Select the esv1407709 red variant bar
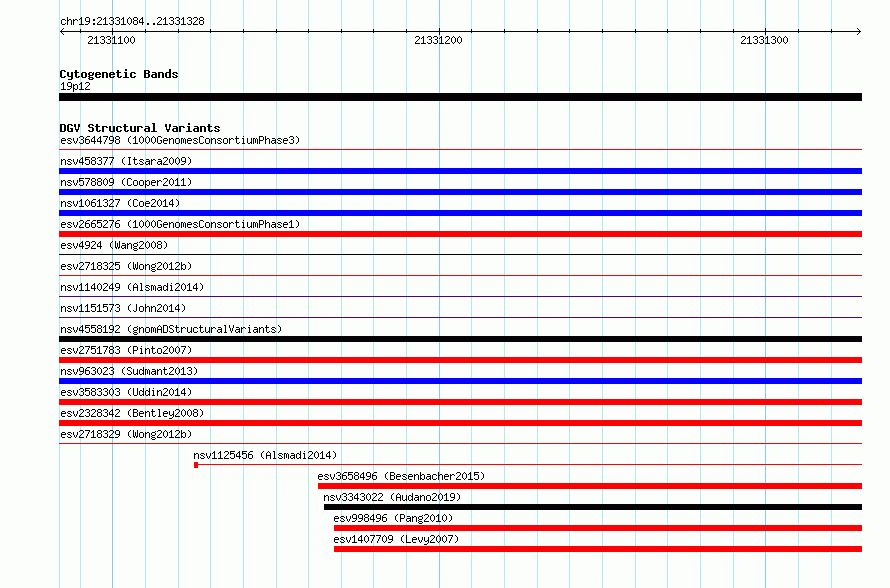Screen dimensions: 890x588 tap(598, 549)
